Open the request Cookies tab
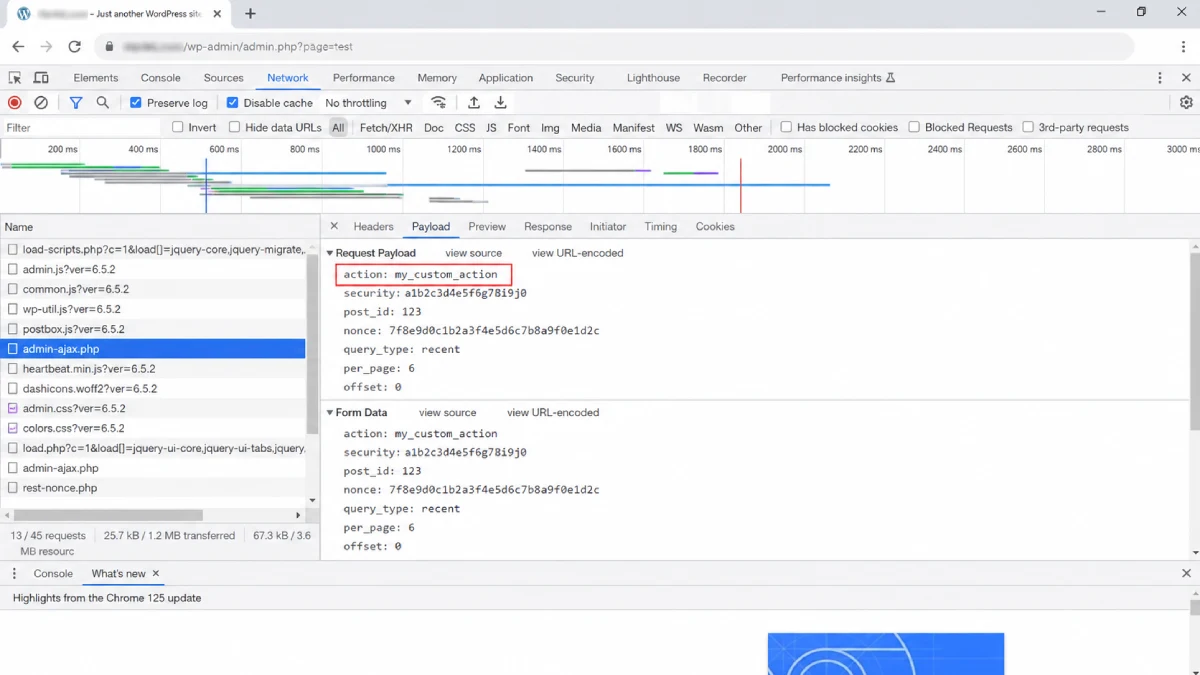Screen dimensions: 1200x675 pos(715,226)
